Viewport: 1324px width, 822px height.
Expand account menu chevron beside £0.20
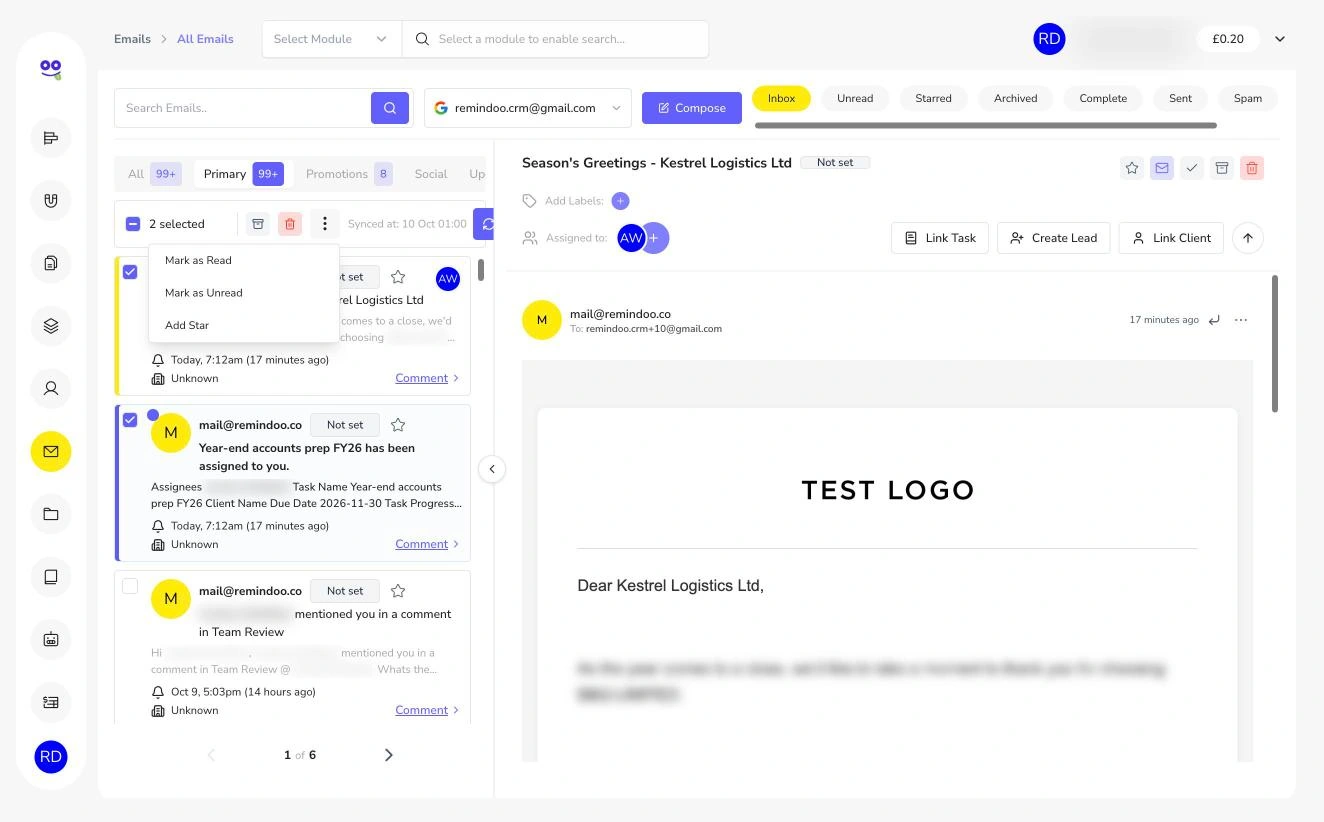pos(1280,39)
